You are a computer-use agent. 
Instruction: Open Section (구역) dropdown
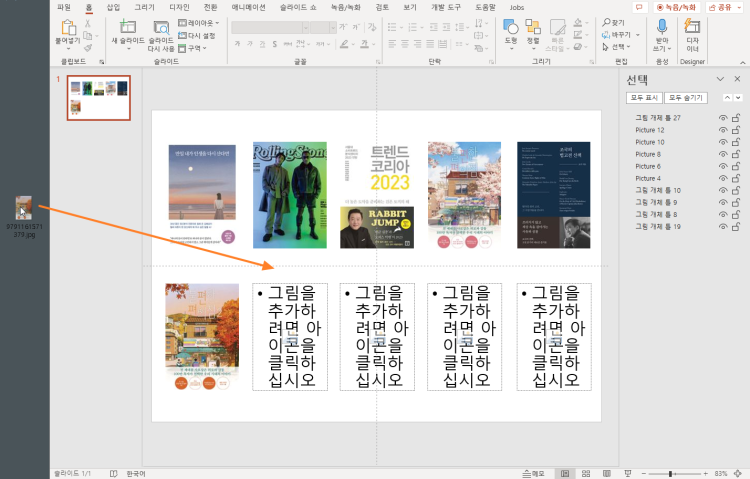click(192, 48)
